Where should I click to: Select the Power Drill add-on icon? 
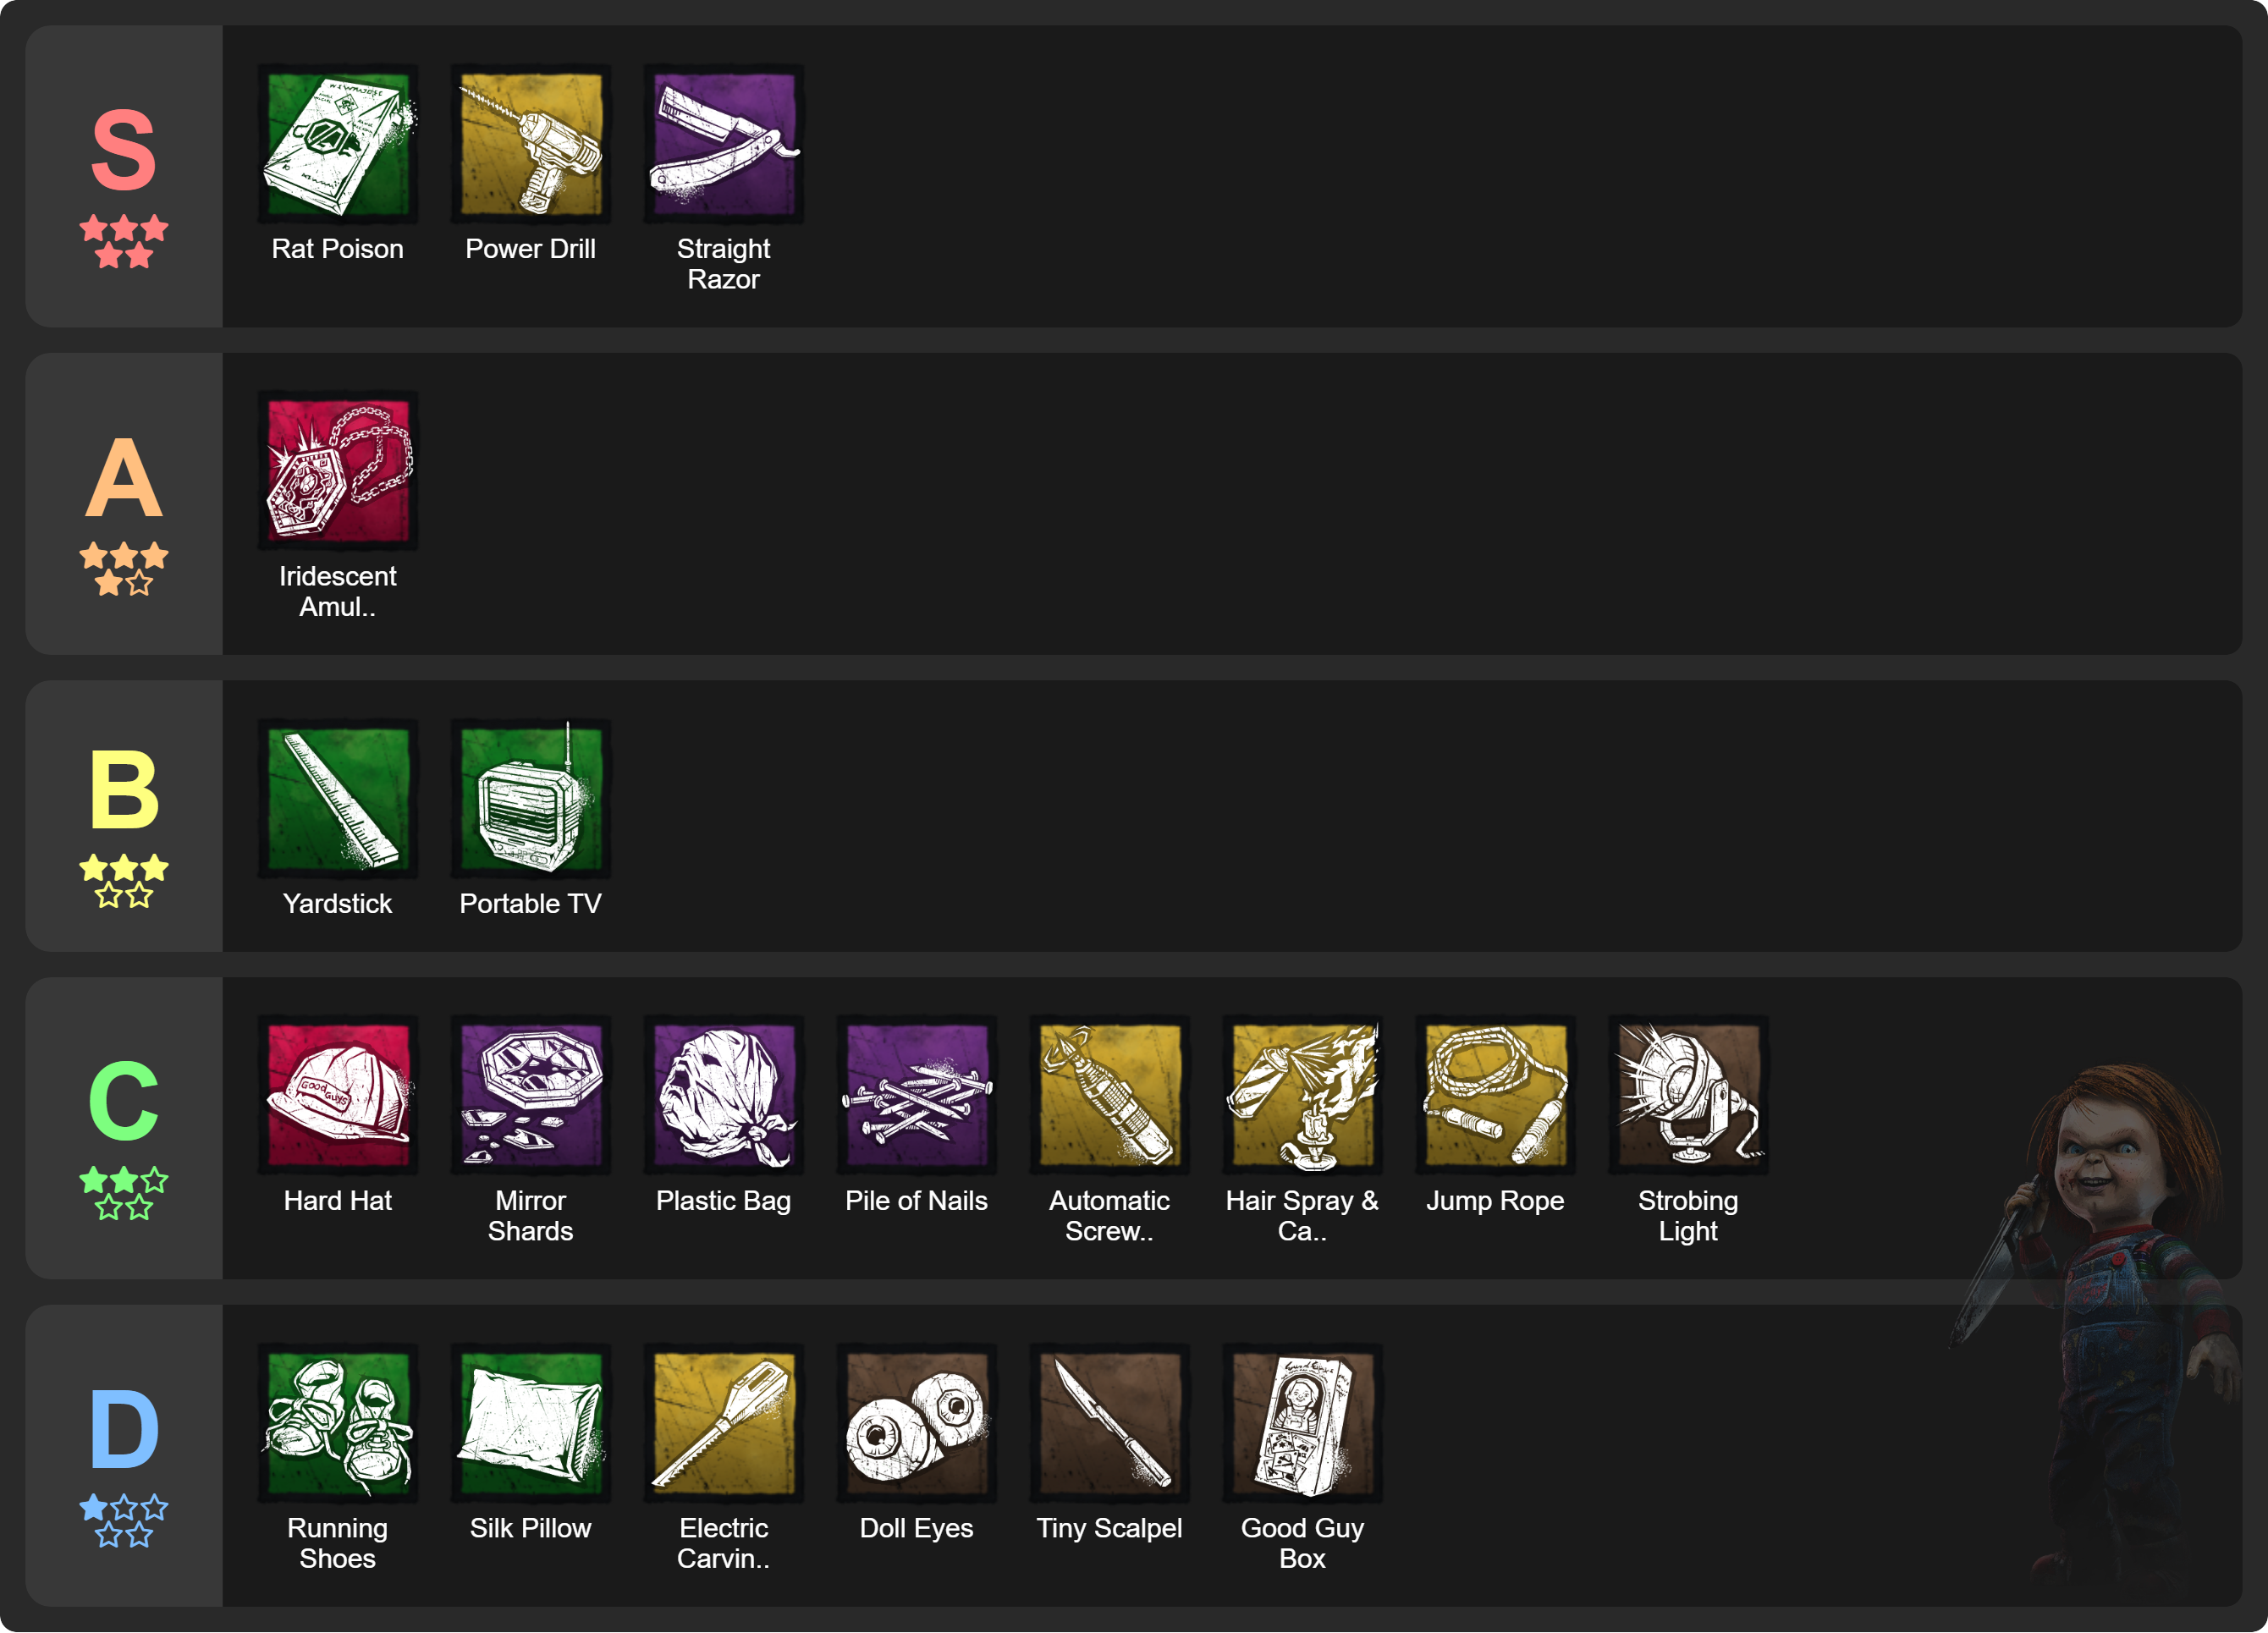(x=531, y=144)
